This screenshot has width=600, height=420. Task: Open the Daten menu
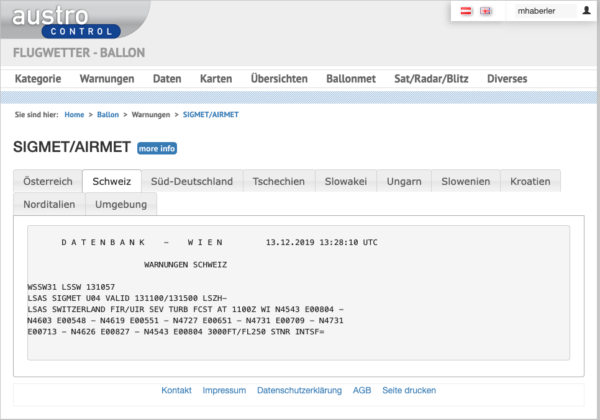tap(167, 78)
